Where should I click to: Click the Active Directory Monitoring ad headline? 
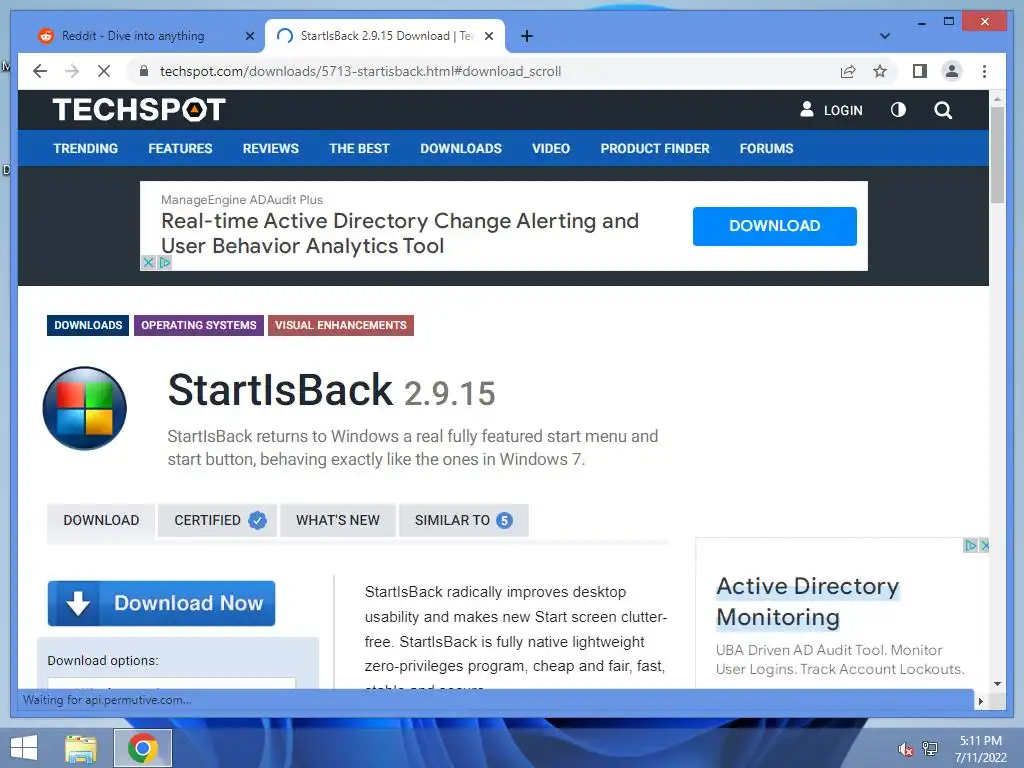(807, 601)
